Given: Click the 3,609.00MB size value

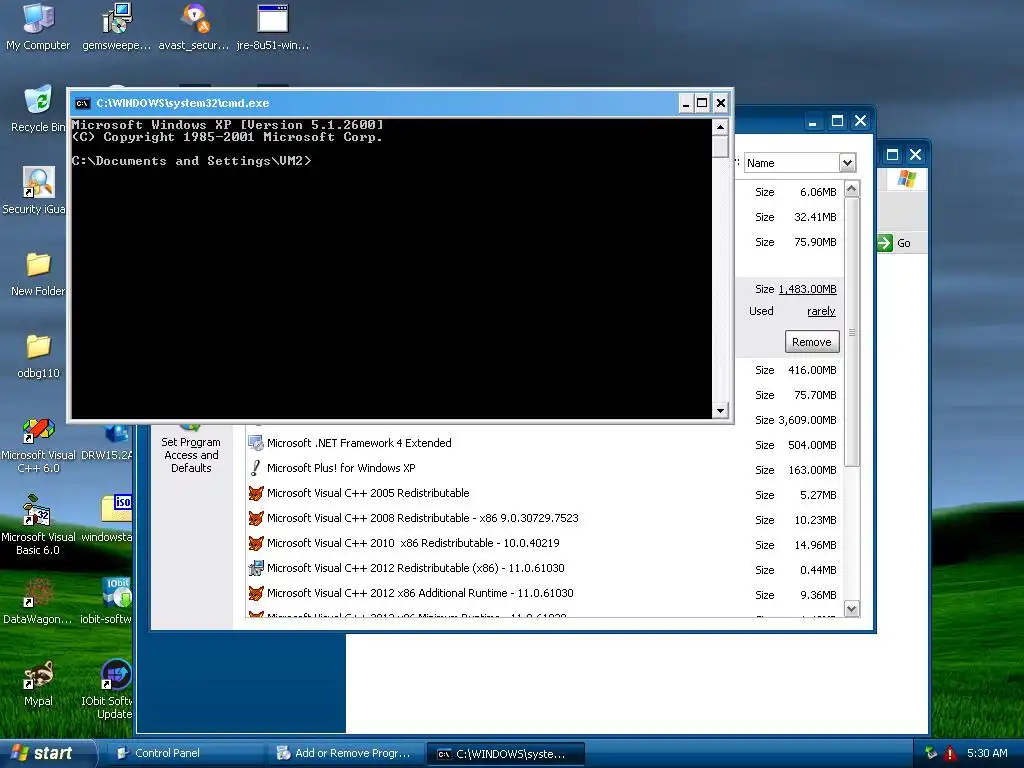Looking at the screenshot, I should pos(807,421).
